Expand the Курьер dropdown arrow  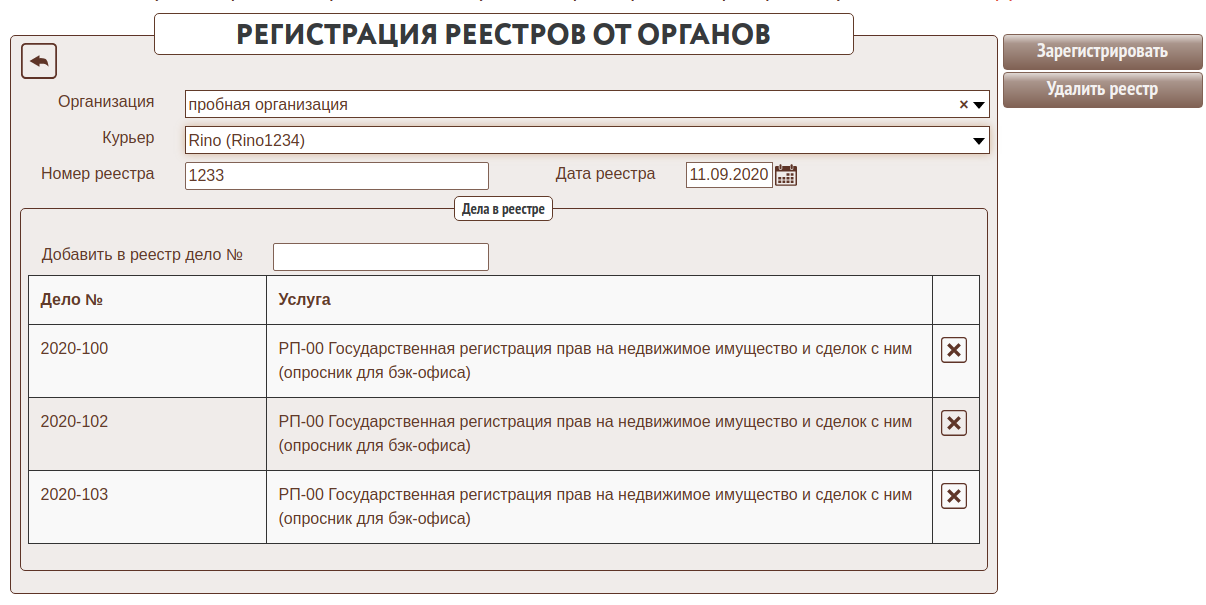[980, 141]
